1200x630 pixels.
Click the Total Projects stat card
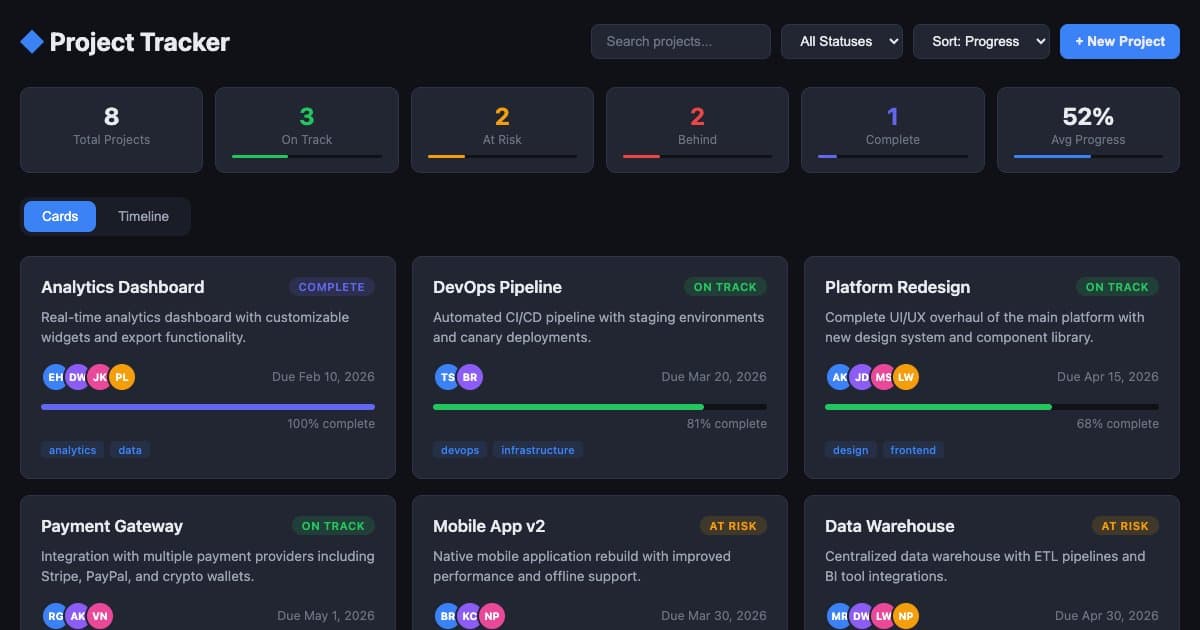[x=111, y=130]
